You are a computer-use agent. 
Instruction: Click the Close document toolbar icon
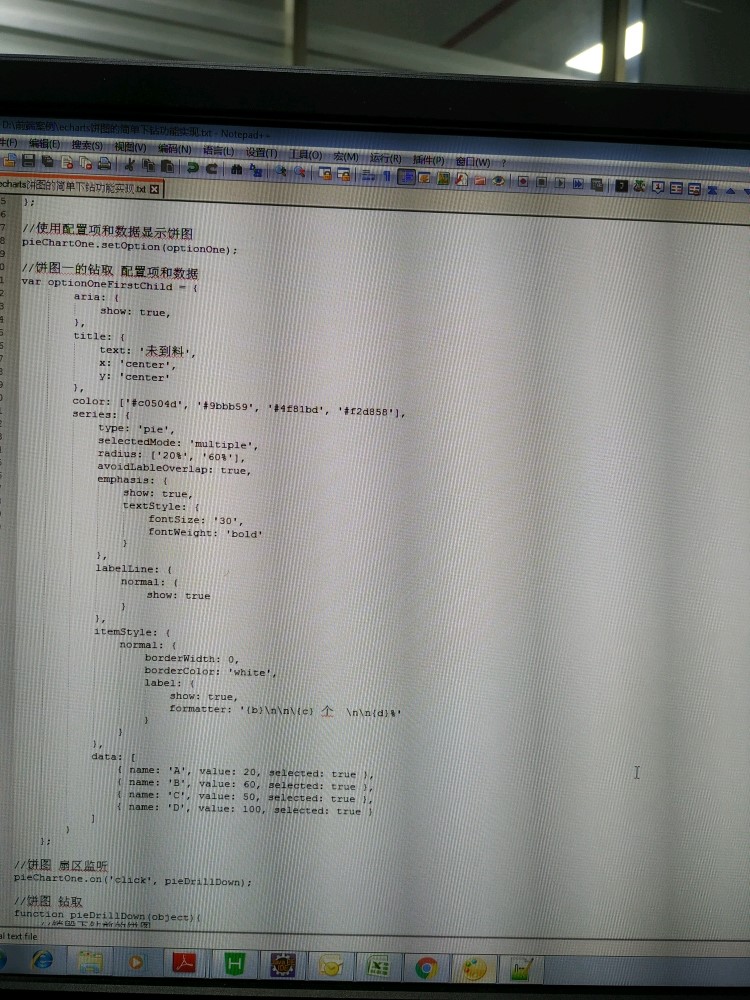tap(67, 163)
